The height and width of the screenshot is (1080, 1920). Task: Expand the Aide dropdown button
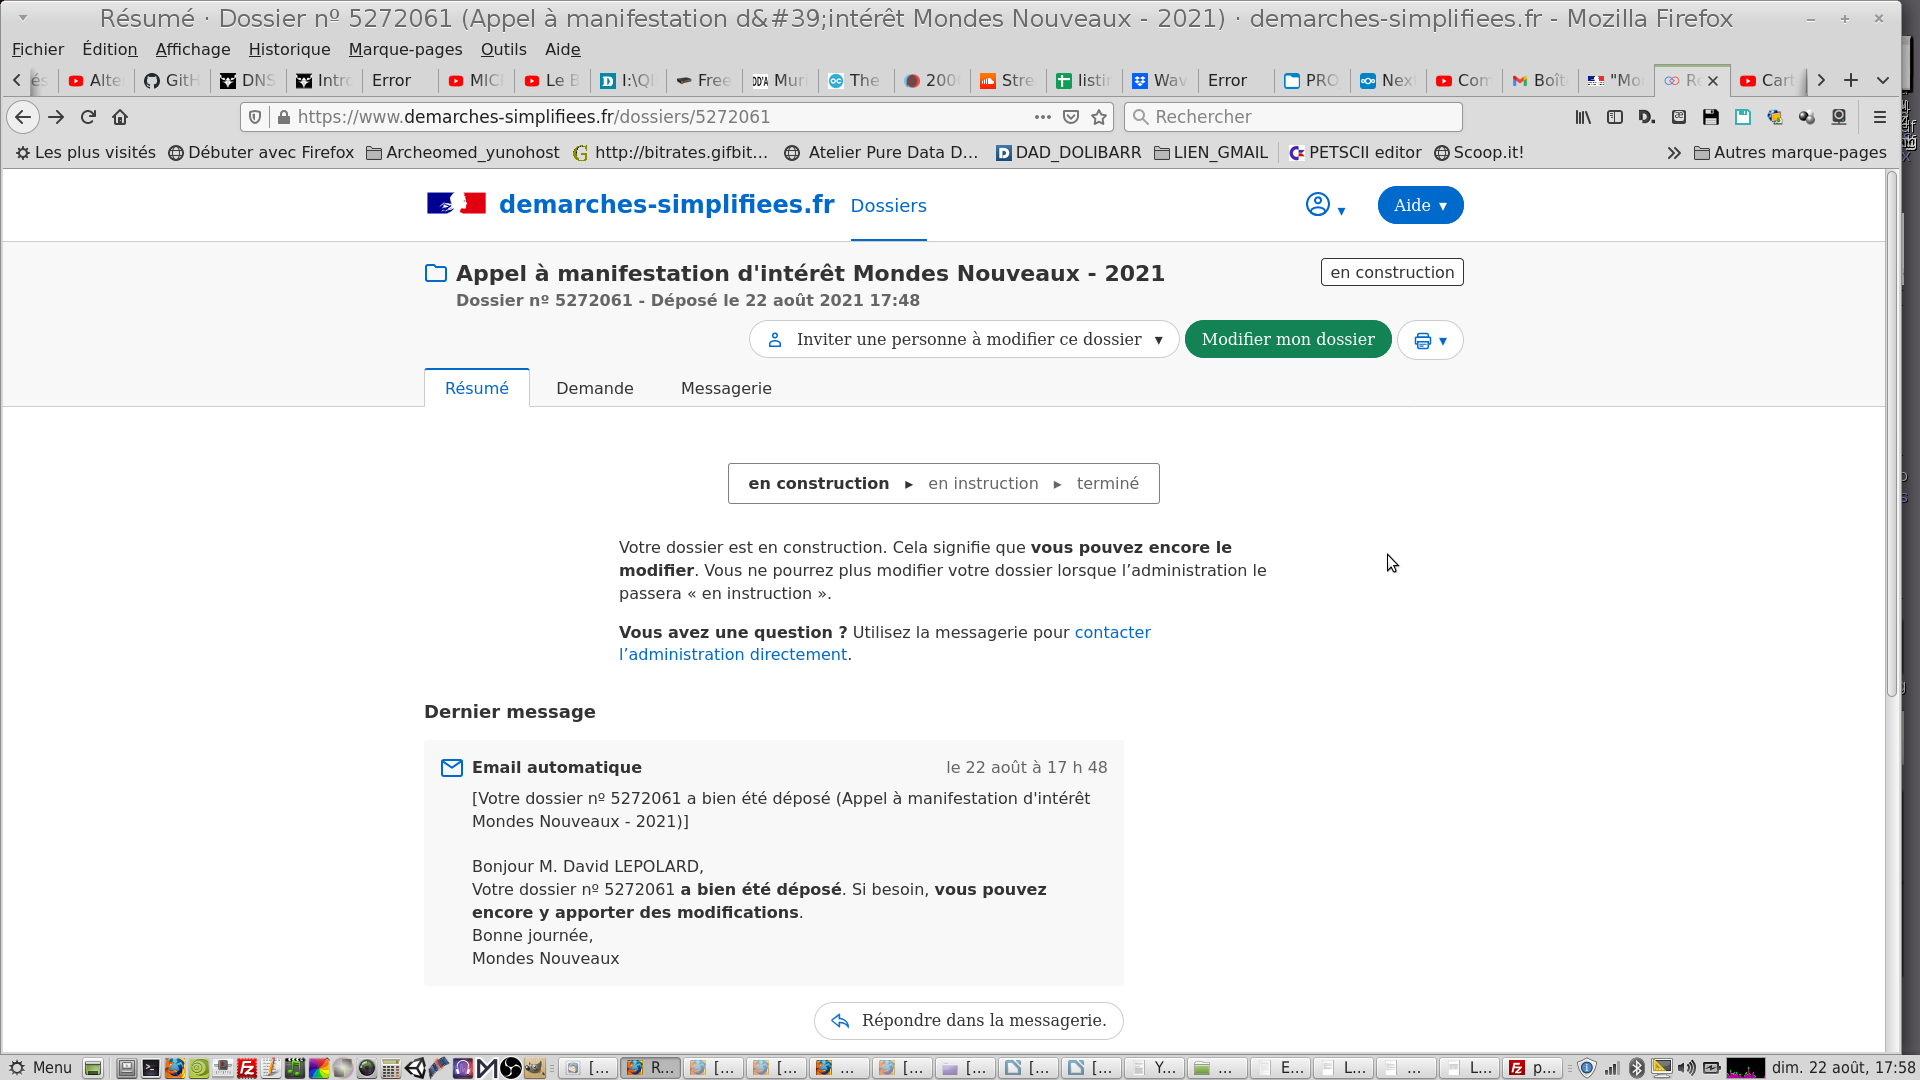tap(1420, 205)
